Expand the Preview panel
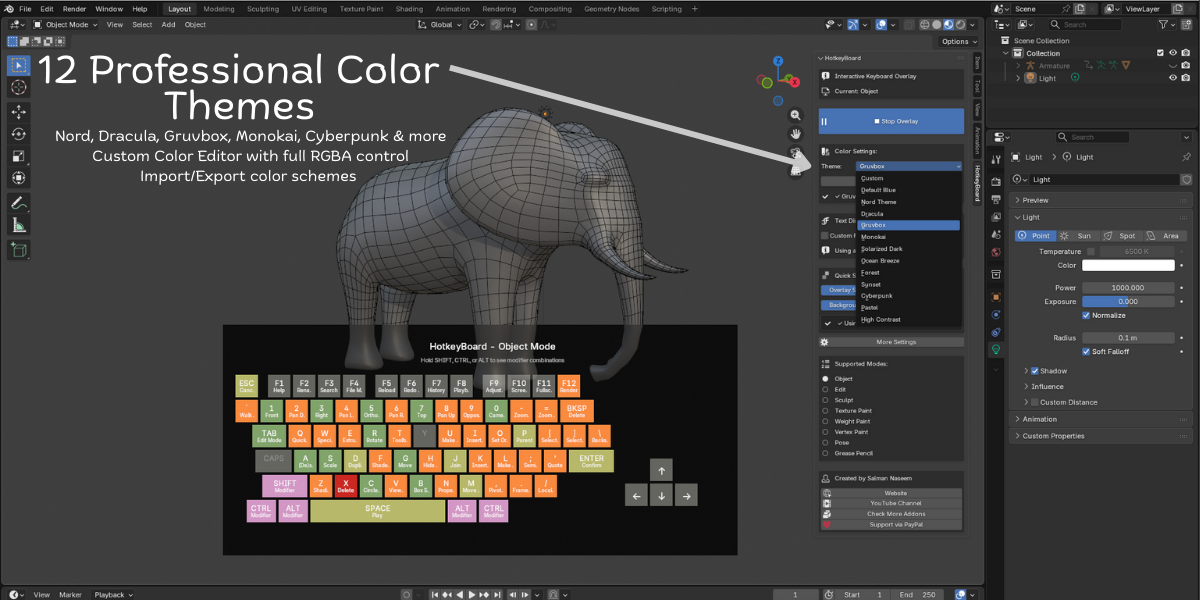1200x600 pixels. pyautogui.click(x=1101, y=200)
